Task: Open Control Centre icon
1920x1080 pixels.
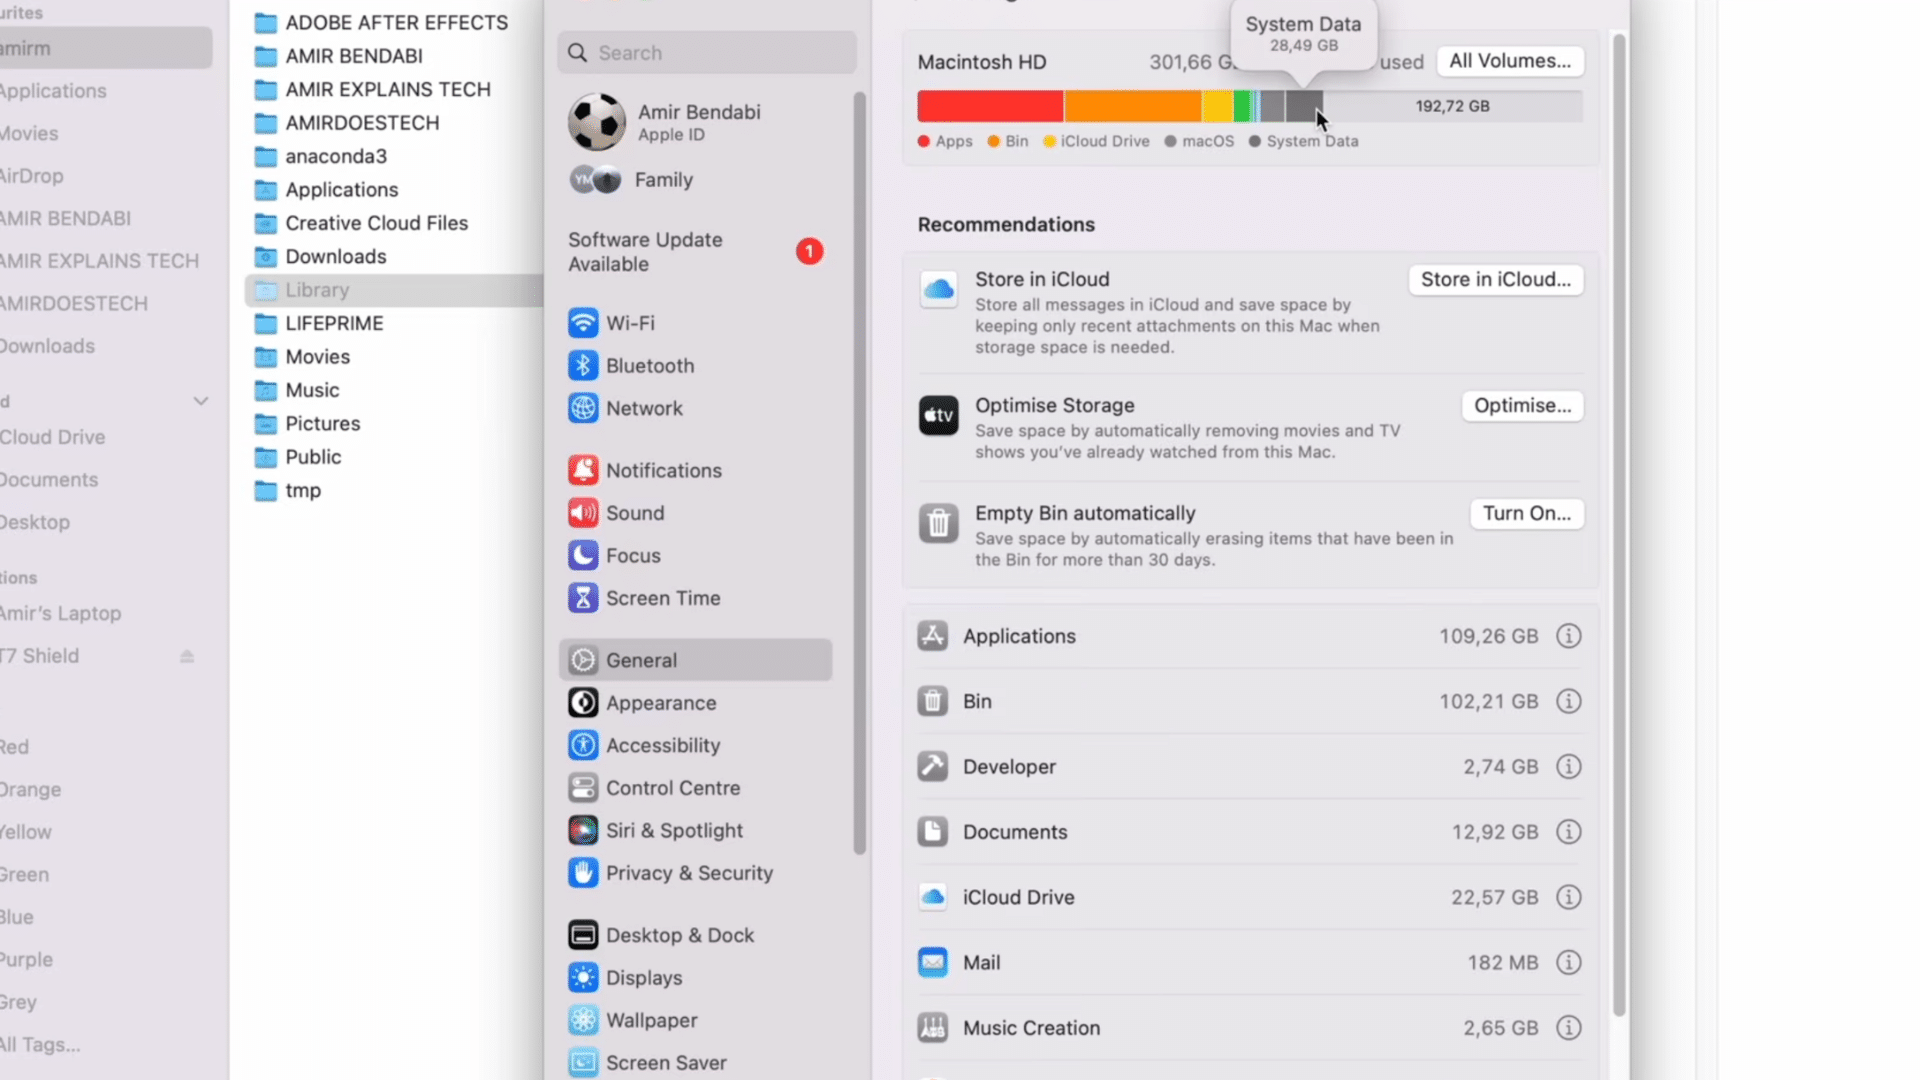Action: [583, 788]
